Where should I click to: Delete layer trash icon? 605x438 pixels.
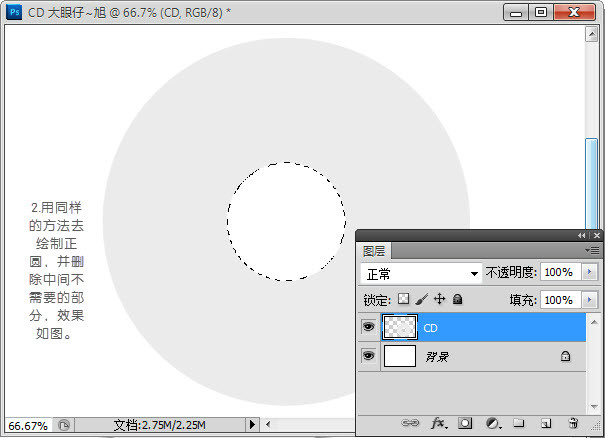click(x=573, y=423)
